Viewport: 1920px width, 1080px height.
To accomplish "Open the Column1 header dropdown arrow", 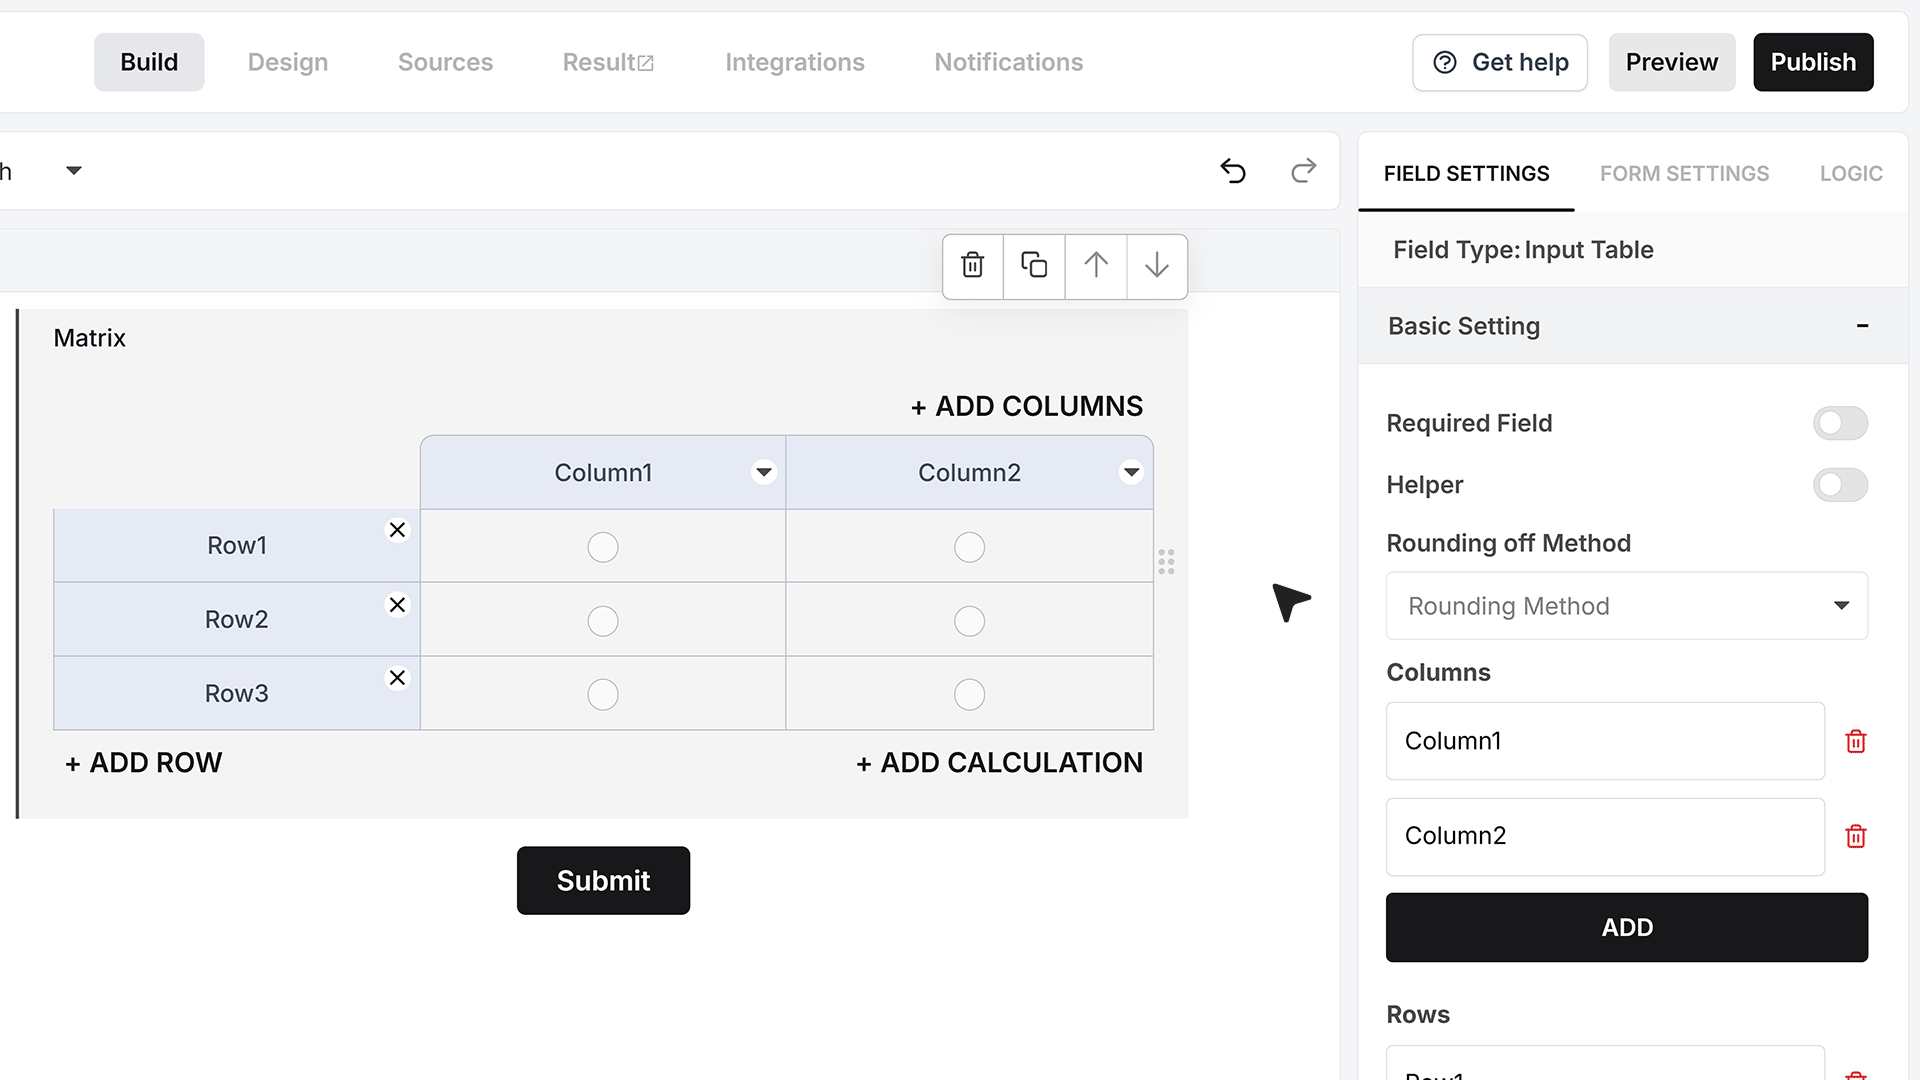I will point(764,472).
